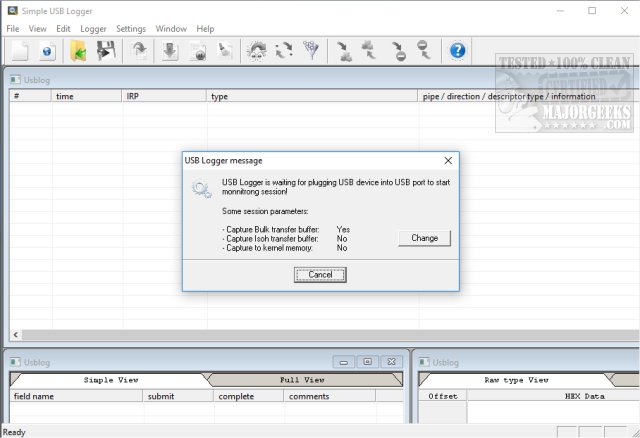Click the gear with eyes toolbar icon
The width and height of the screenshot is (640, 438).
pyautogui.click(x=256, y=51)
